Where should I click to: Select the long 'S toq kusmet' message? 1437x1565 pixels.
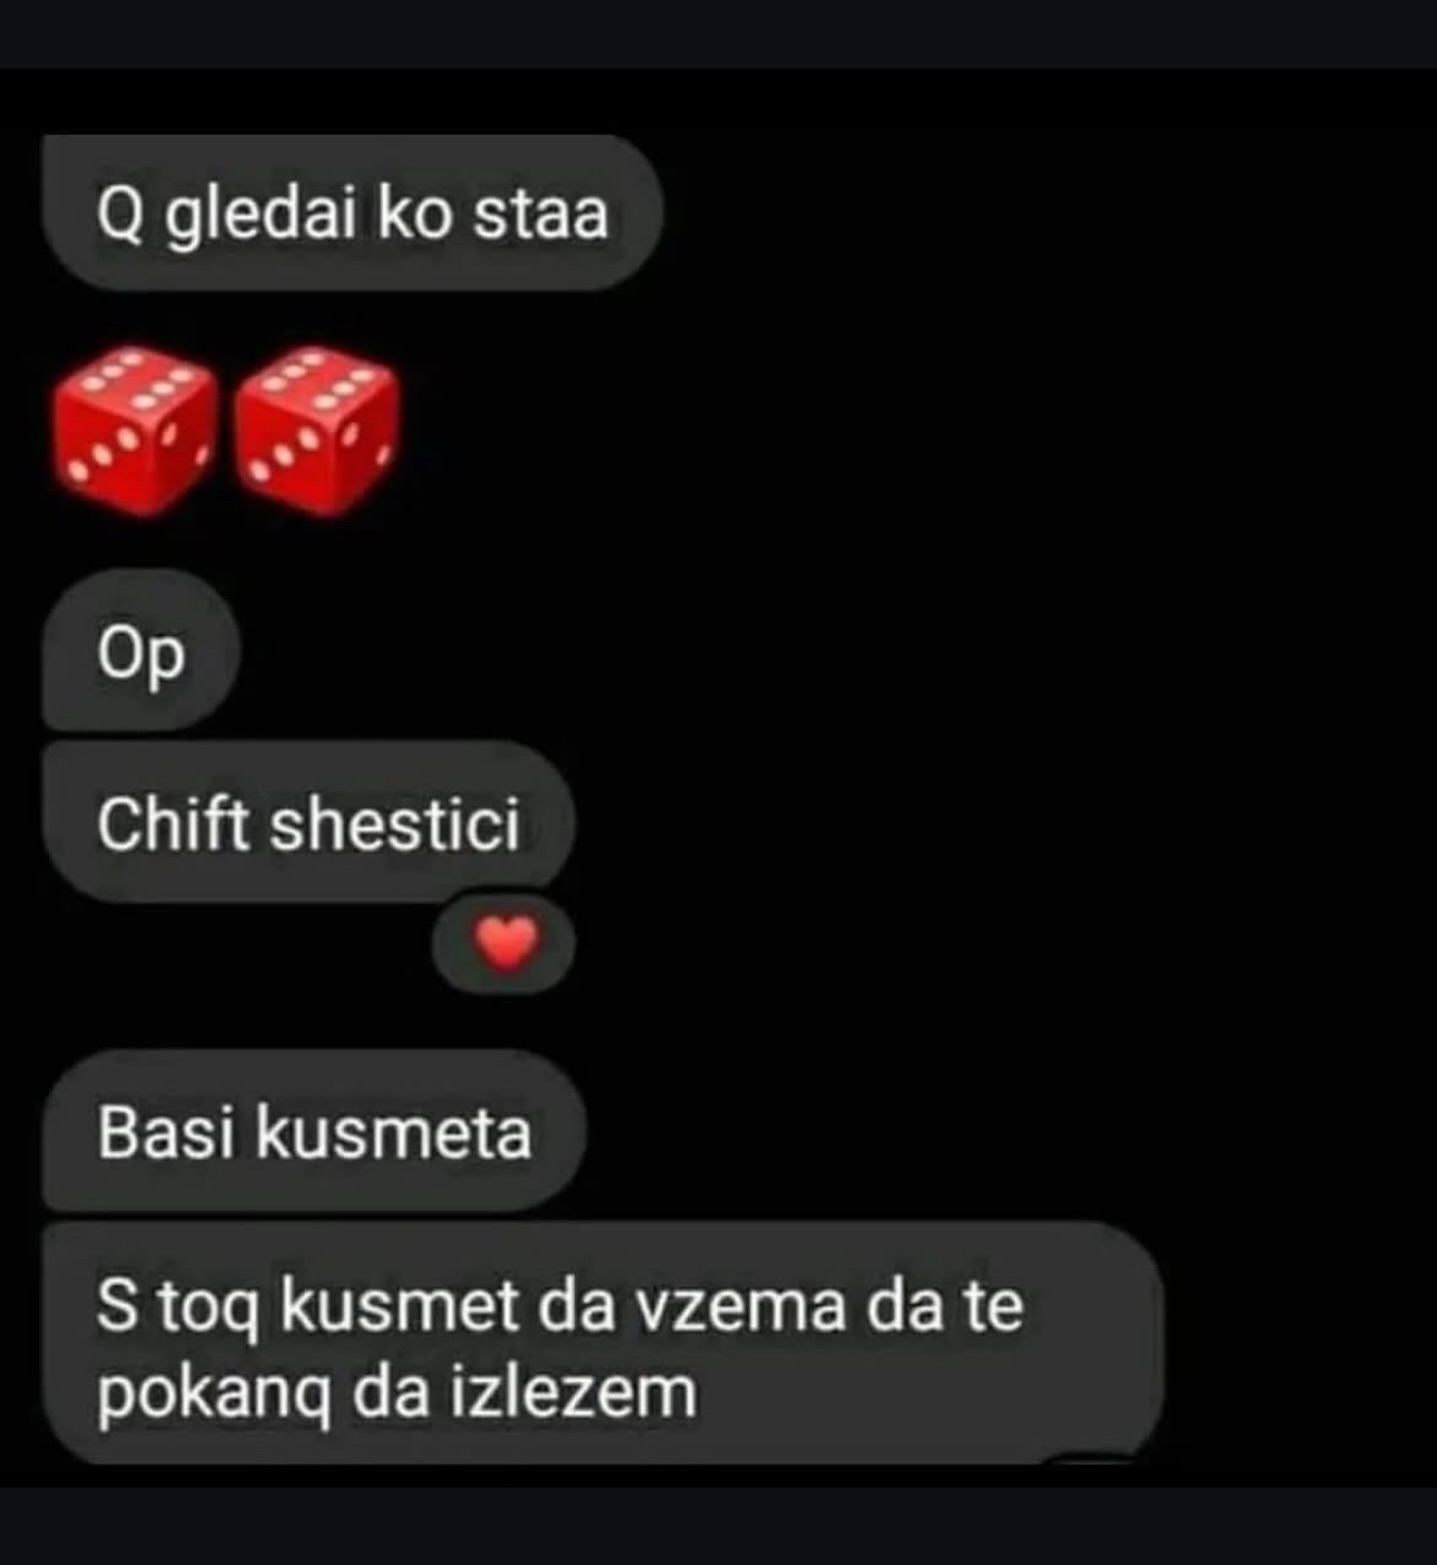point(603,1343)
